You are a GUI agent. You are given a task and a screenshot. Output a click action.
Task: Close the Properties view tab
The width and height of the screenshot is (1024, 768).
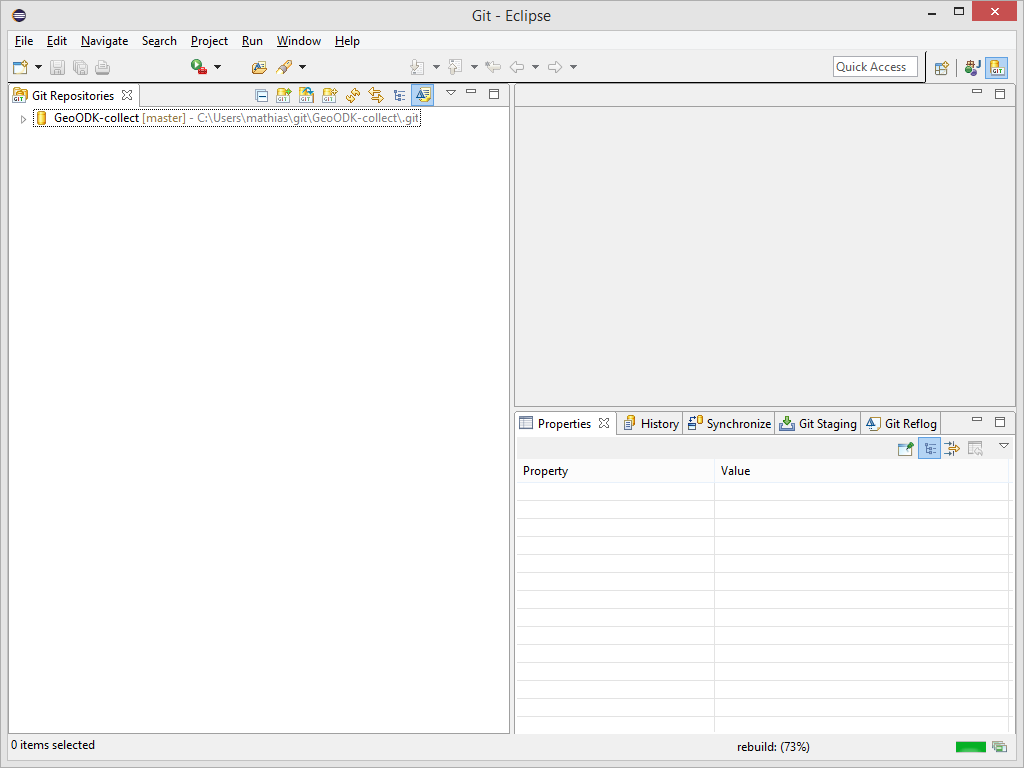point(604,423)
